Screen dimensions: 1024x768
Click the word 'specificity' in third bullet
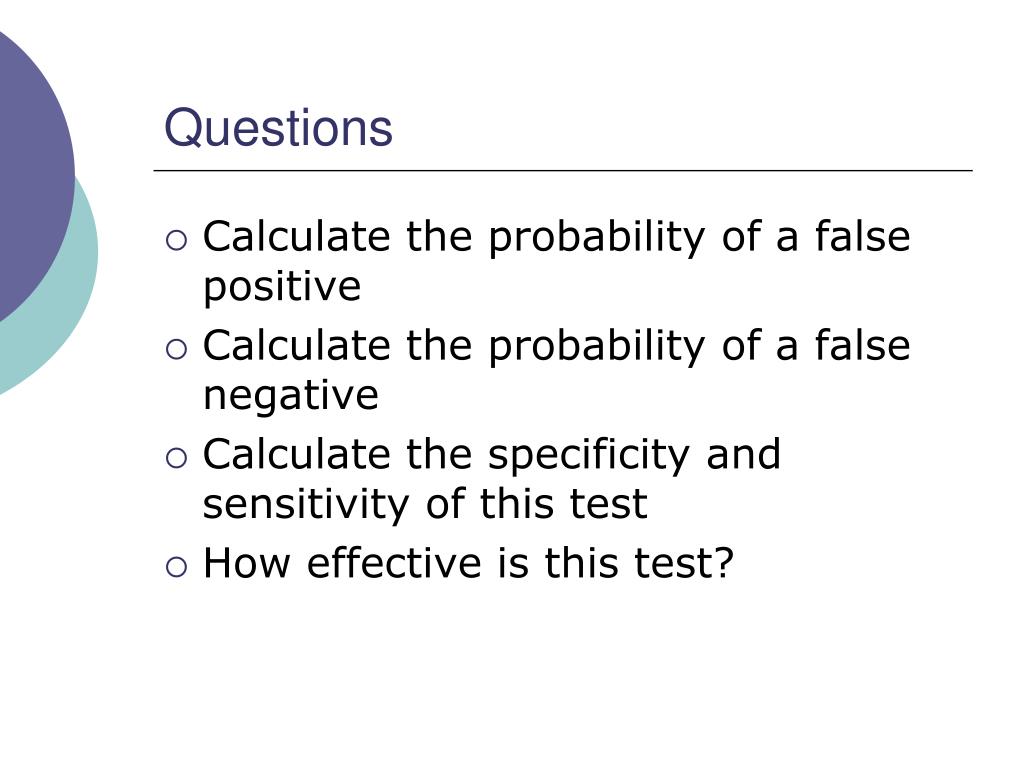(588, 456)
